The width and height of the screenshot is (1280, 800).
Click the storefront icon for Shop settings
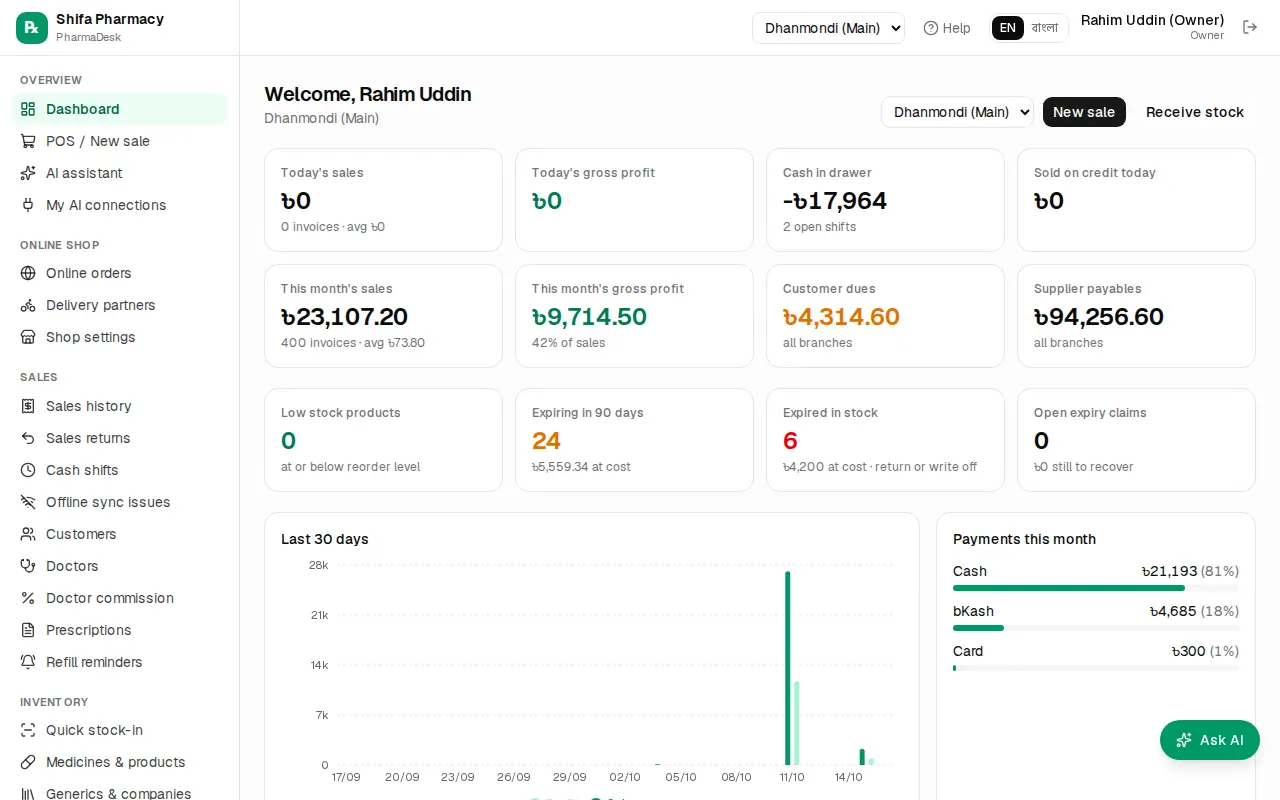click(28, 337)
